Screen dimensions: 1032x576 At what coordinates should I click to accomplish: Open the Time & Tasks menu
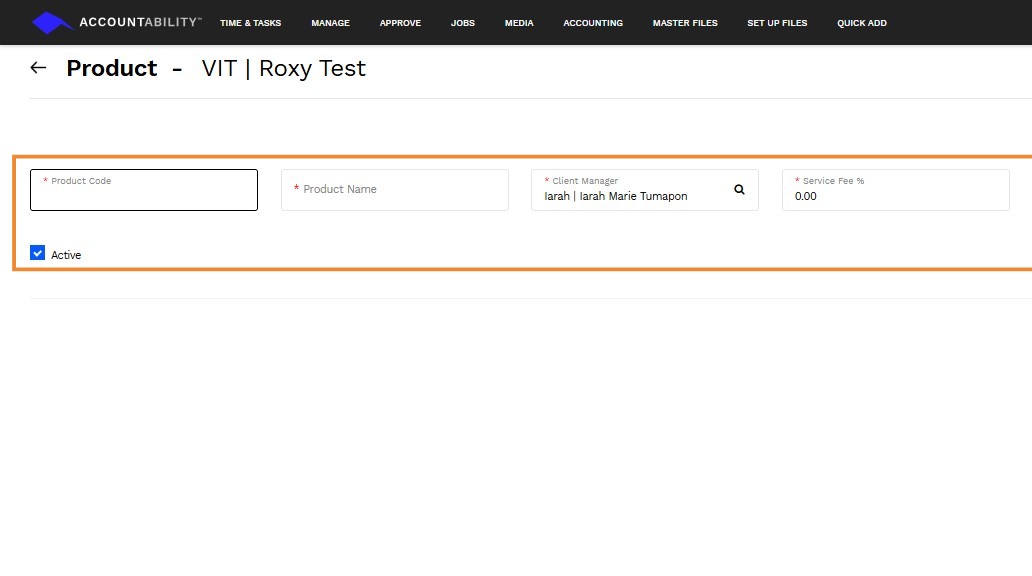[x=250, y=23]
